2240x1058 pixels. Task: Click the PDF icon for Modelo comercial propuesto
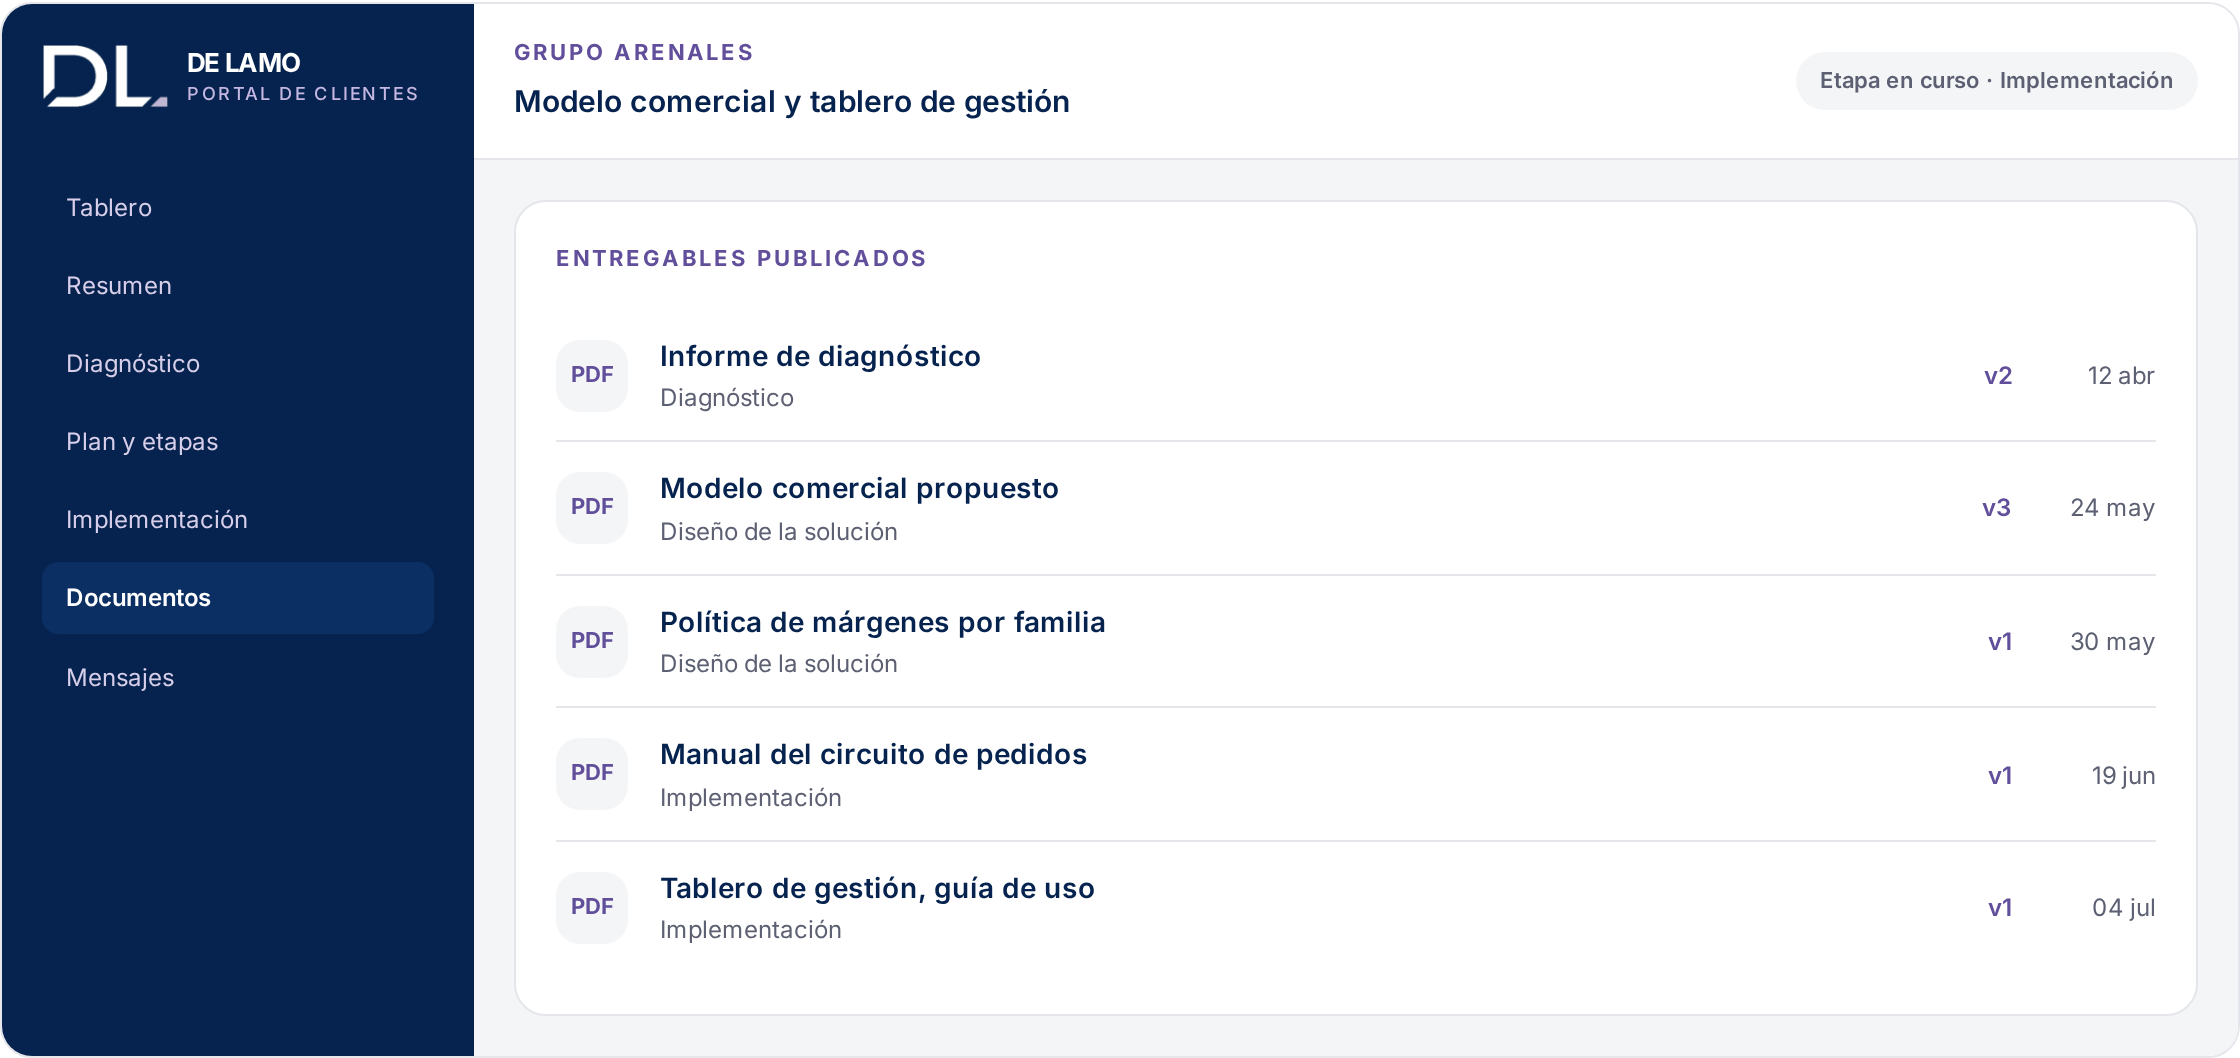coord(592,507)
